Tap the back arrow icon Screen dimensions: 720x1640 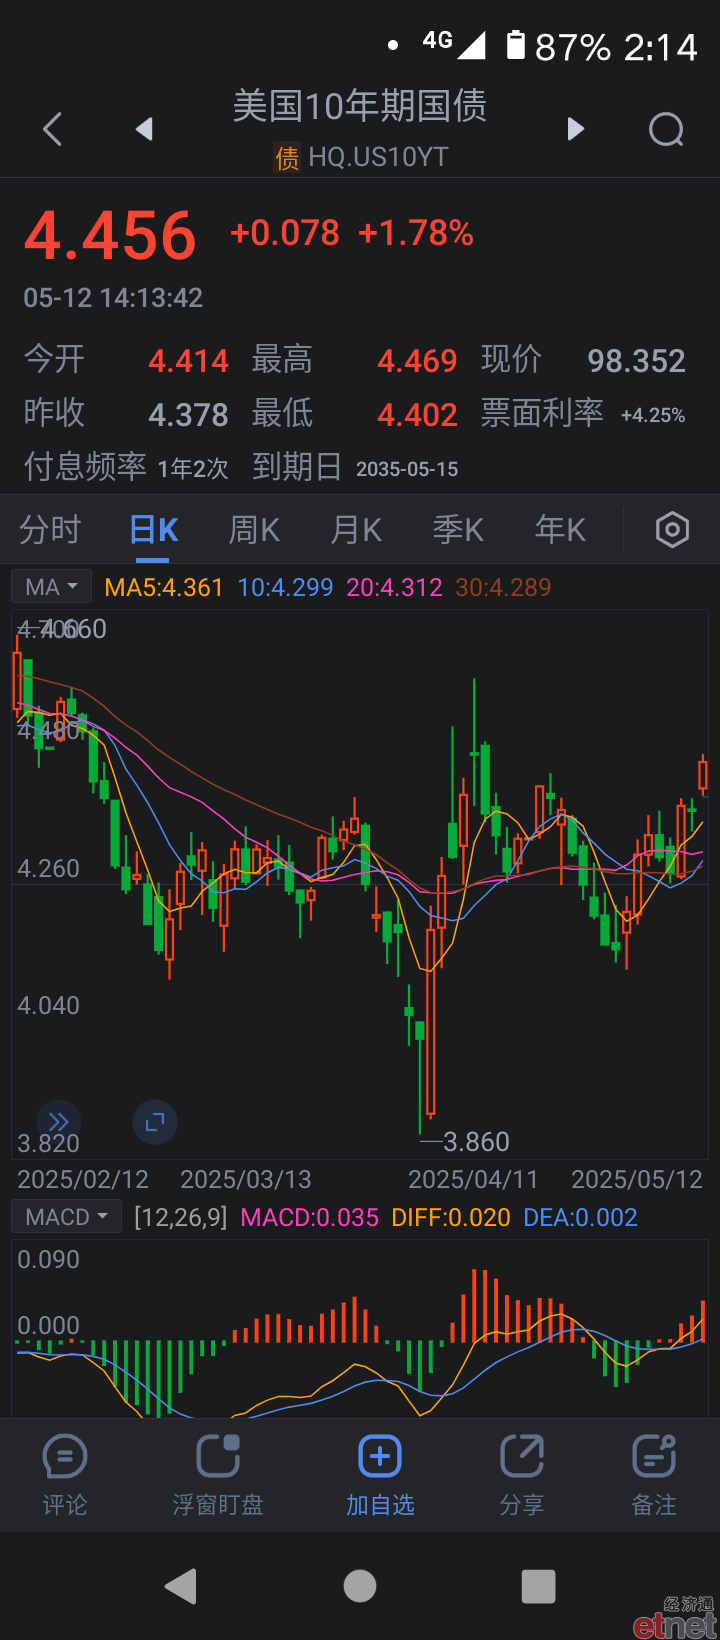pyautogui.click(x=53, y=129)
